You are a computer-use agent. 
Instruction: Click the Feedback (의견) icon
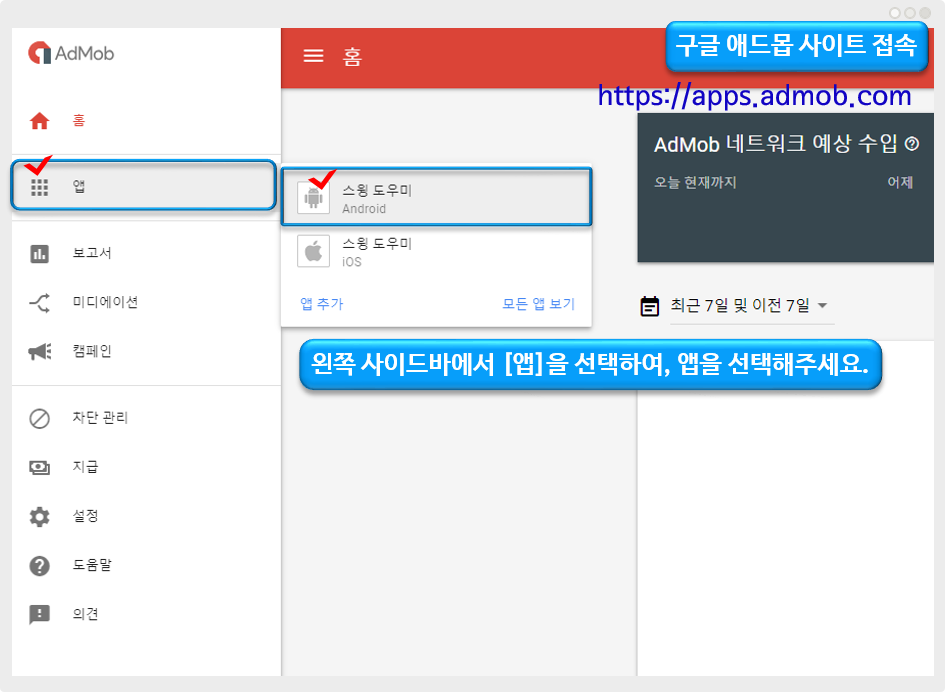coord(39,614)
